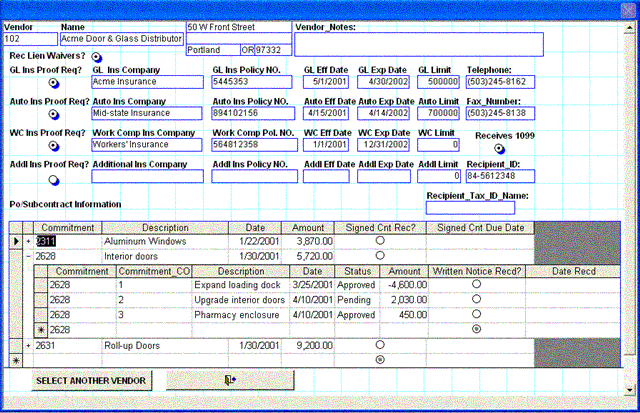Screen dimensions: 640x413
Task: Toggle Addl Ins Proof Req option
Action: pos(54,178)
